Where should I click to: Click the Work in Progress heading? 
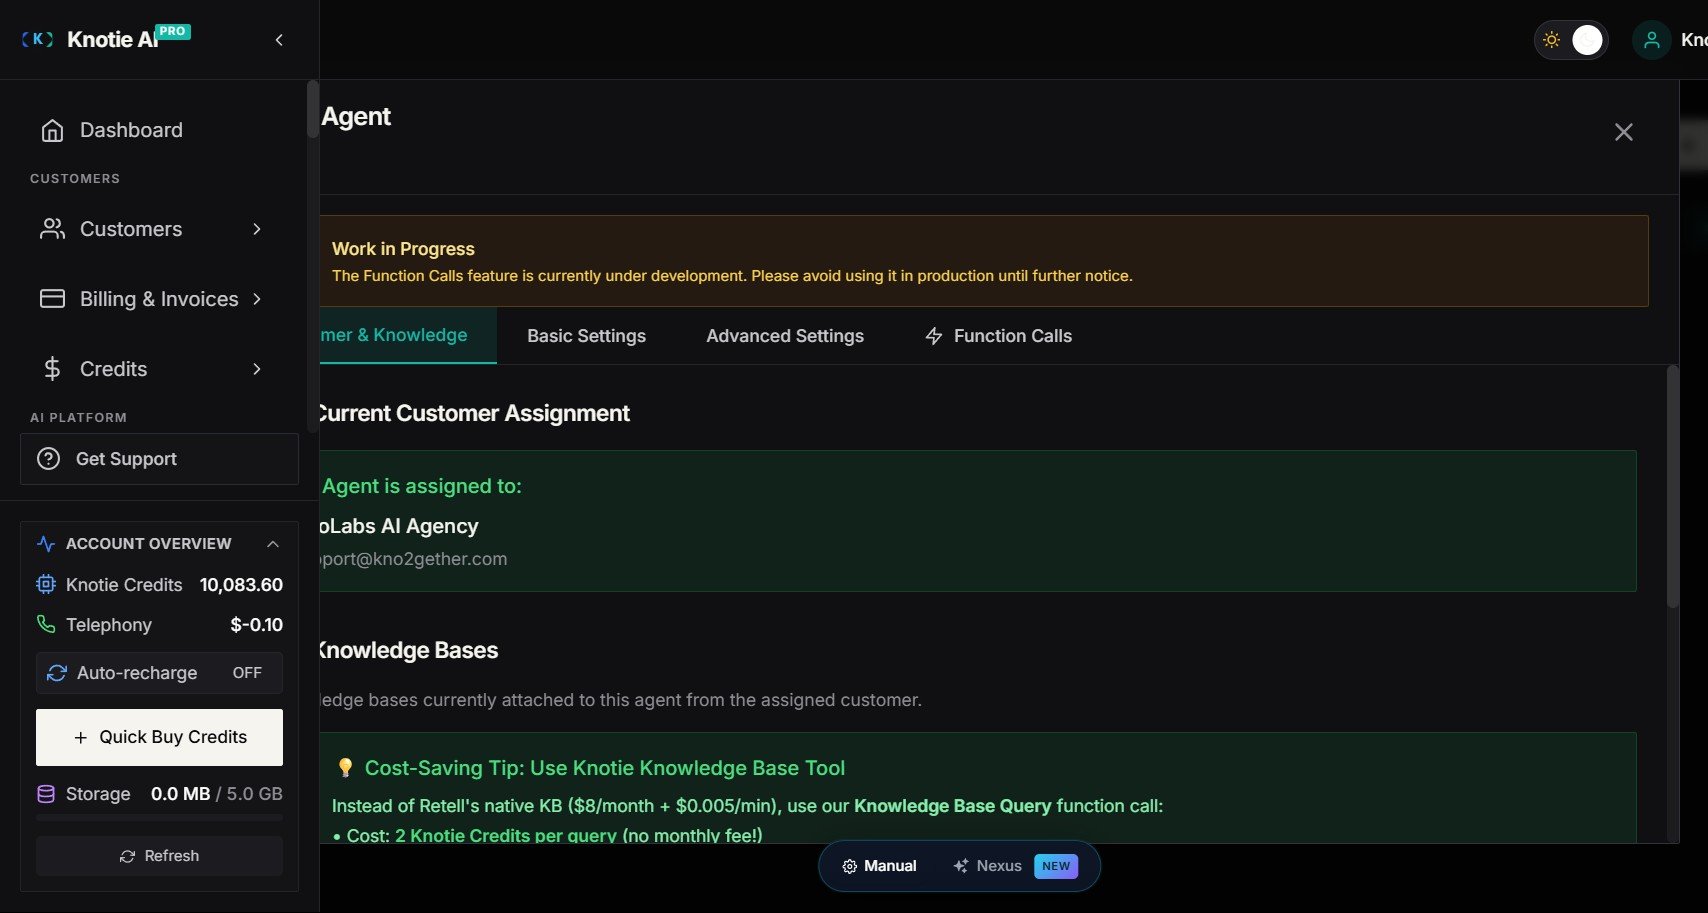(403, 249)
